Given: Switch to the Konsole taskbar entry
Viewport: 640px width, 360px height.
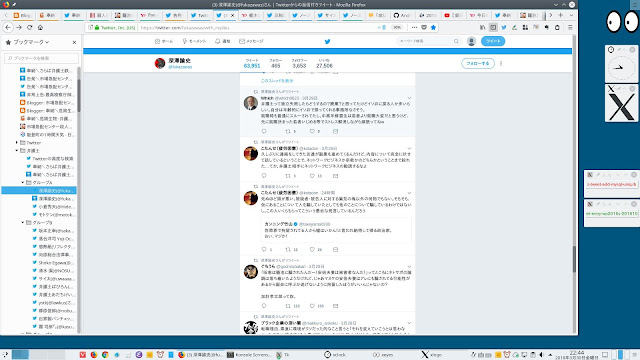Looking at the screenshot, I should tap(249, 355).
